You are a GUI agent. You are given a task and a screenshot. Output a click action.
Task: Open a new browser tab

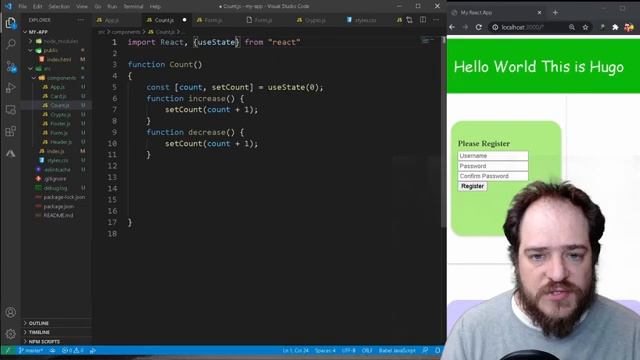pos(555,13)
